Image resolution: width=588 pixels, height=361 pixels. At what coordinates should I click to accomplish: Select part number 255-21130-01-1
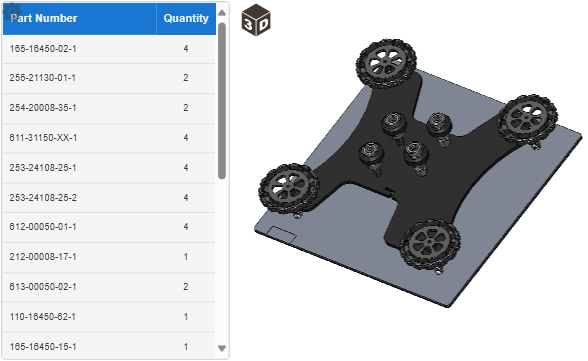click(43, 78)
